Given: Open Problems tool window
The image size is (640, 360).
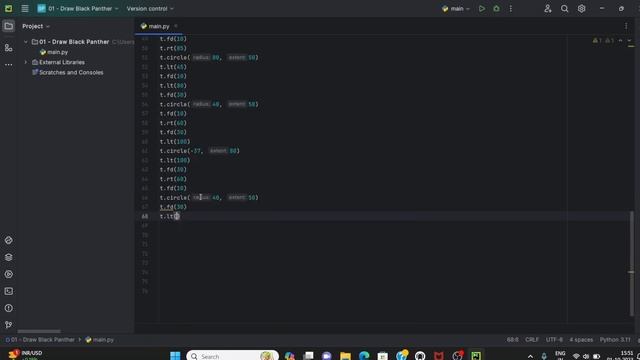Looking at the screenshot, I should (9, 308).
